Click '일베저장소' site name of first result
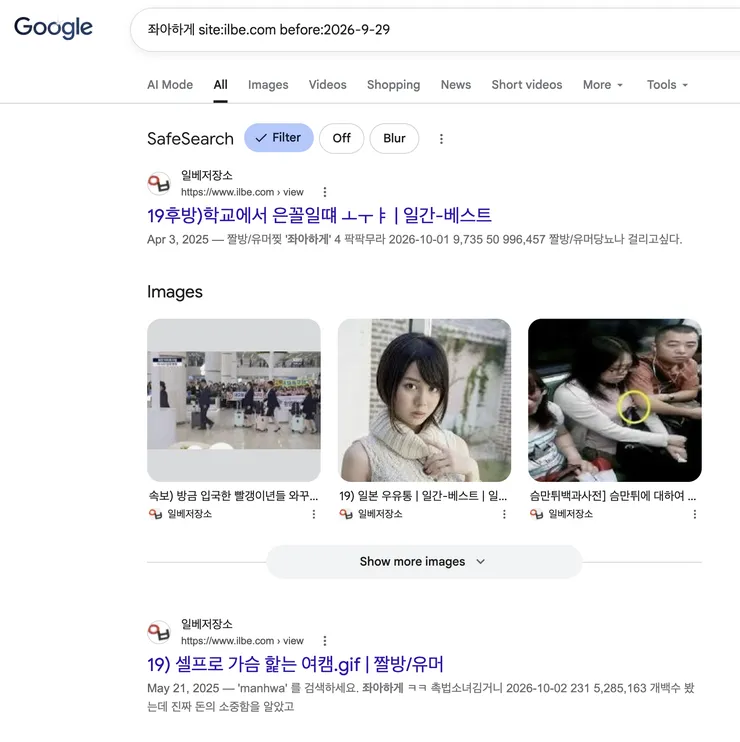Viewport: 740px width, 742px height. pos(207,176)
